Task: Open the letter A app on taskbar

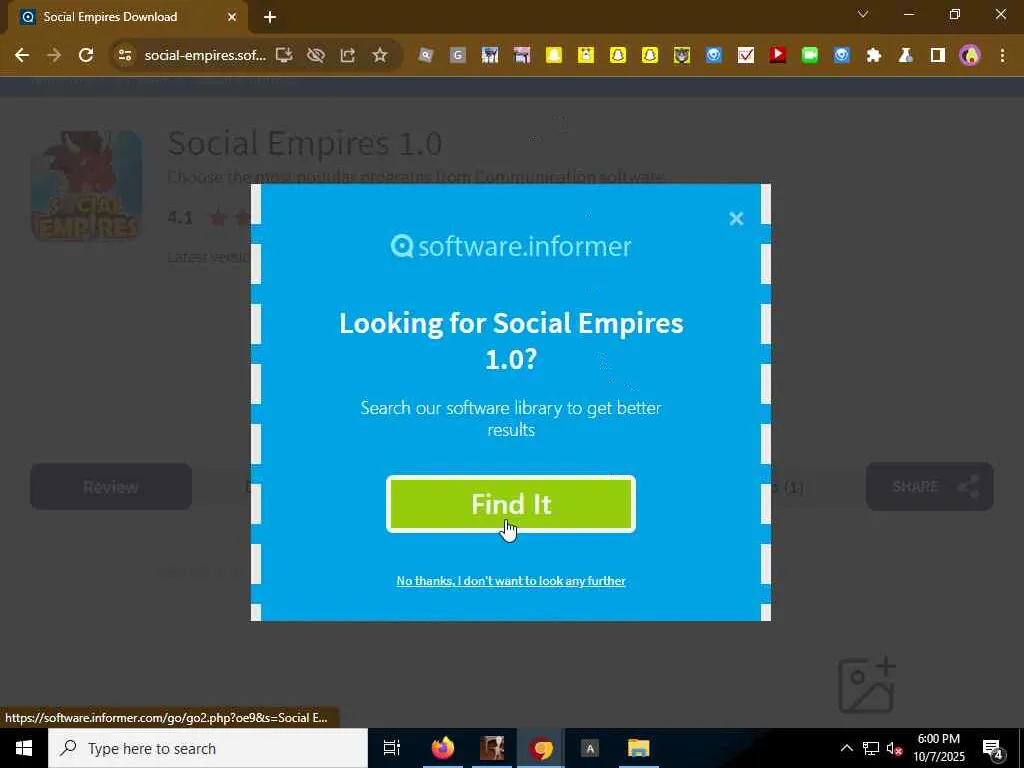Action: click(590, 748)
